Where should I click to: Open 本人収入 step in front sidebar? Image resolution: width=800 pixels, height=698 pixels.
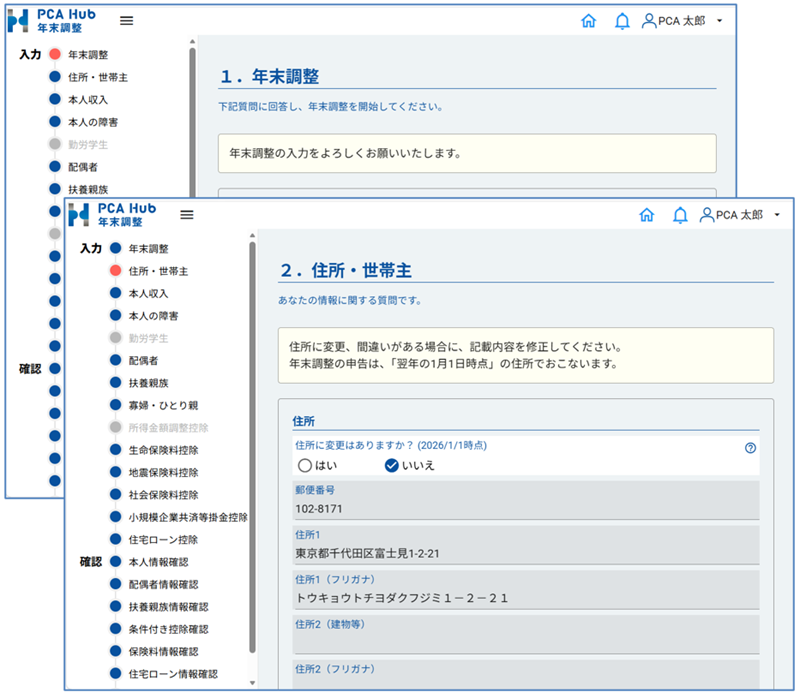pos(148,293)
